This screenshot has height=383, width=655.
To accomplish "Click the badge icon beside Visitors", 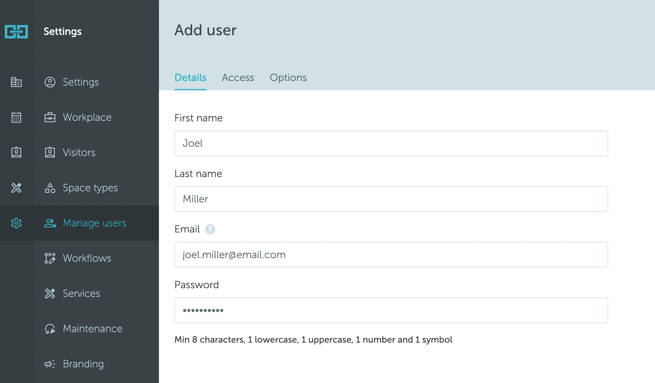I will 50,152.
